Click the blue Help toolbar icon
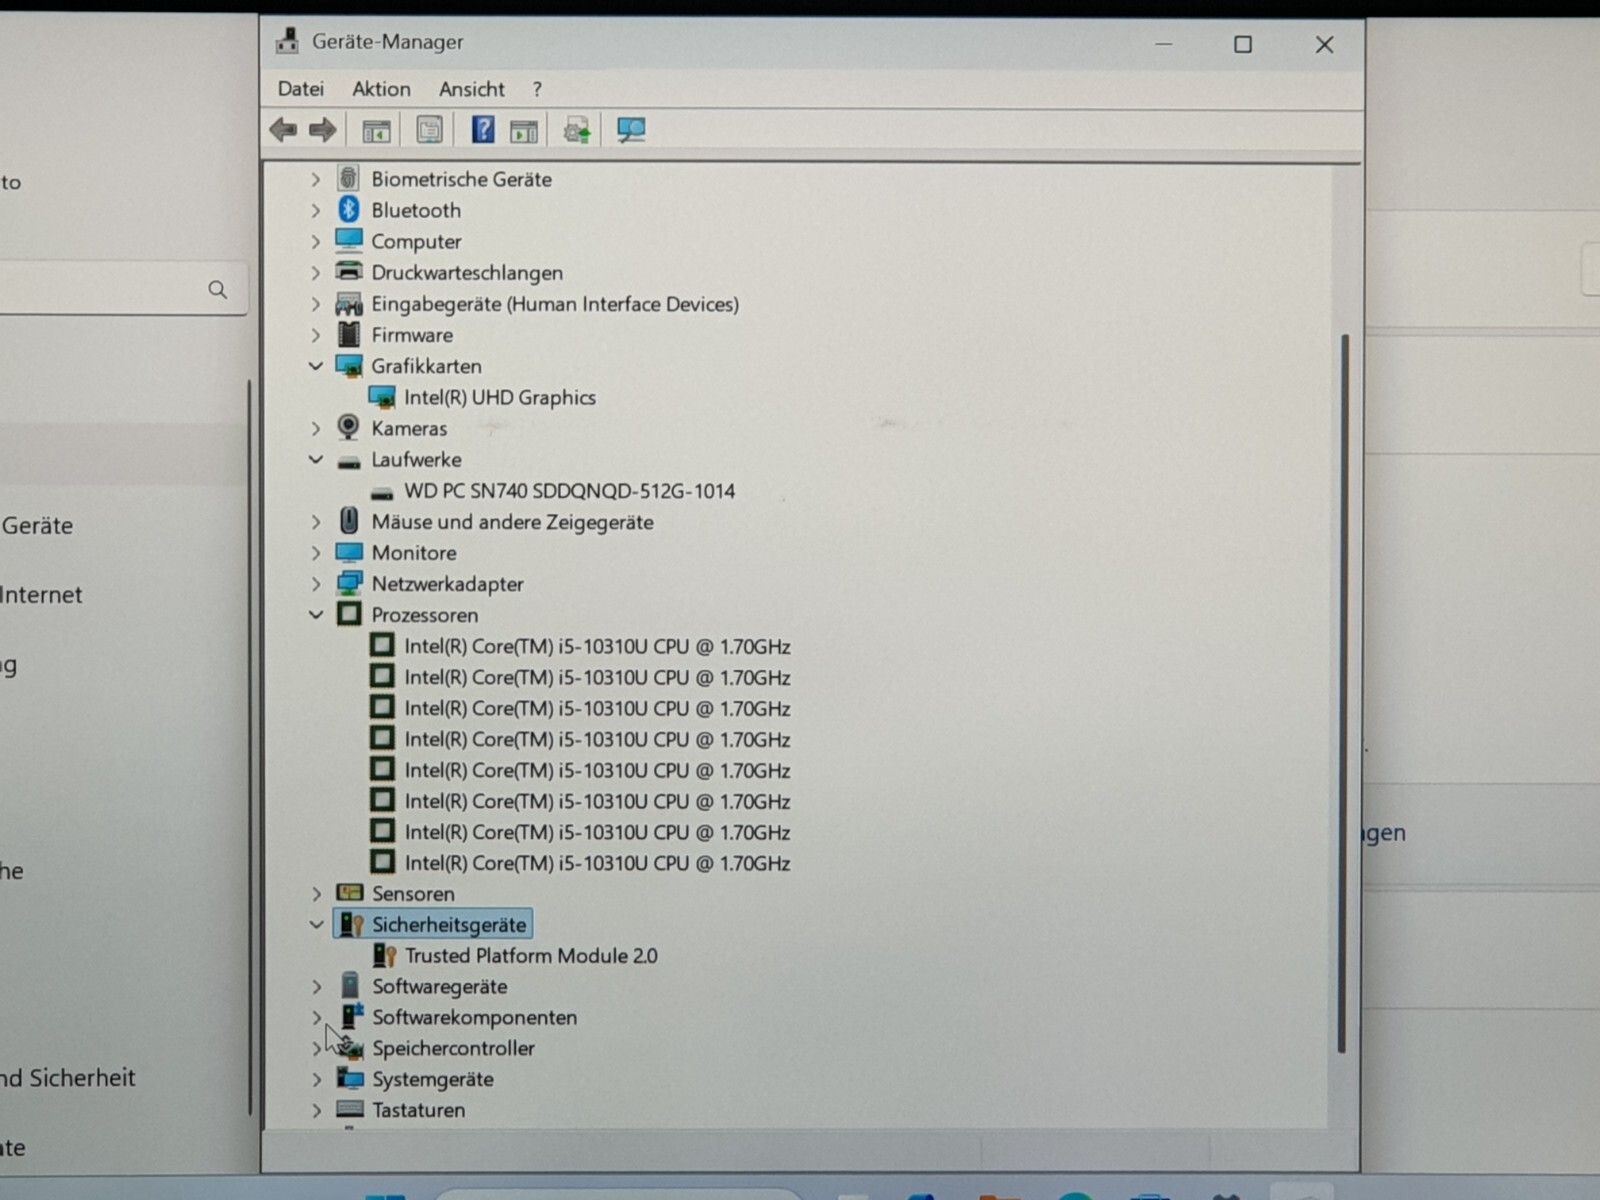1600x1200 pixels. [483, 129]
